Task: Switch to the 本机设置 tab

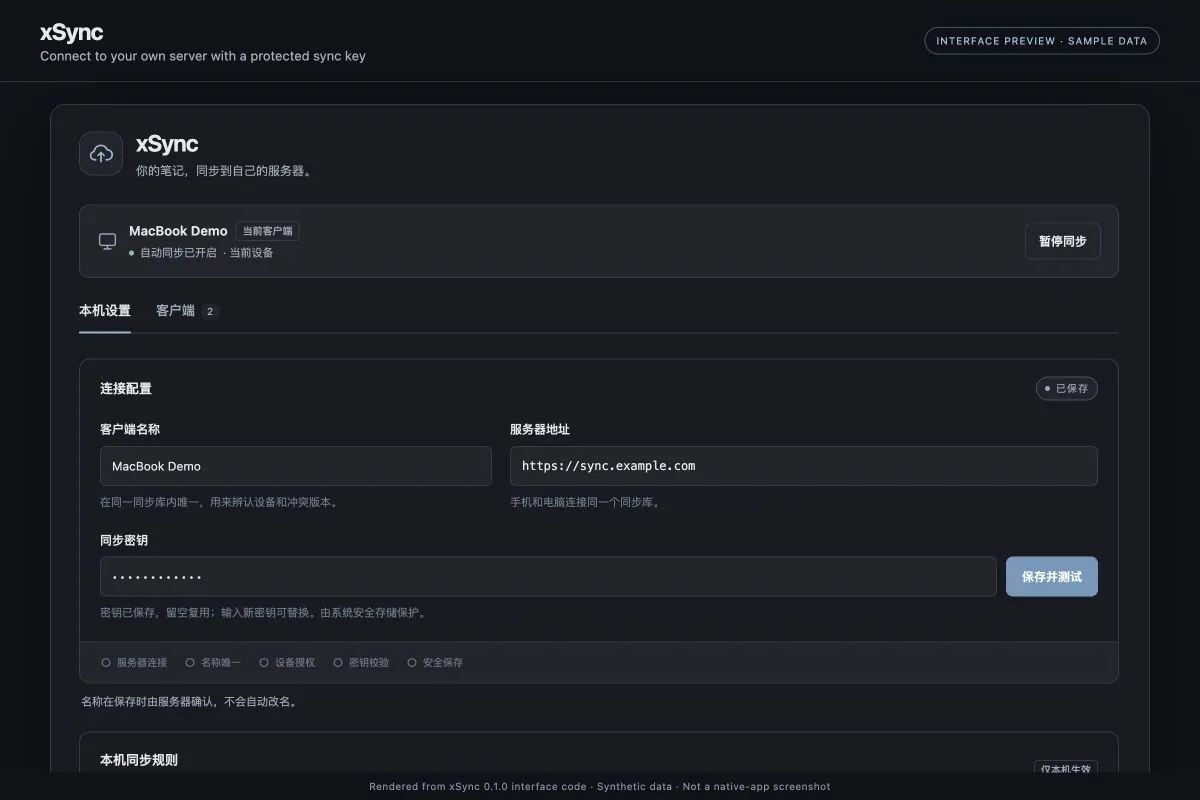Action: (105, 311)
